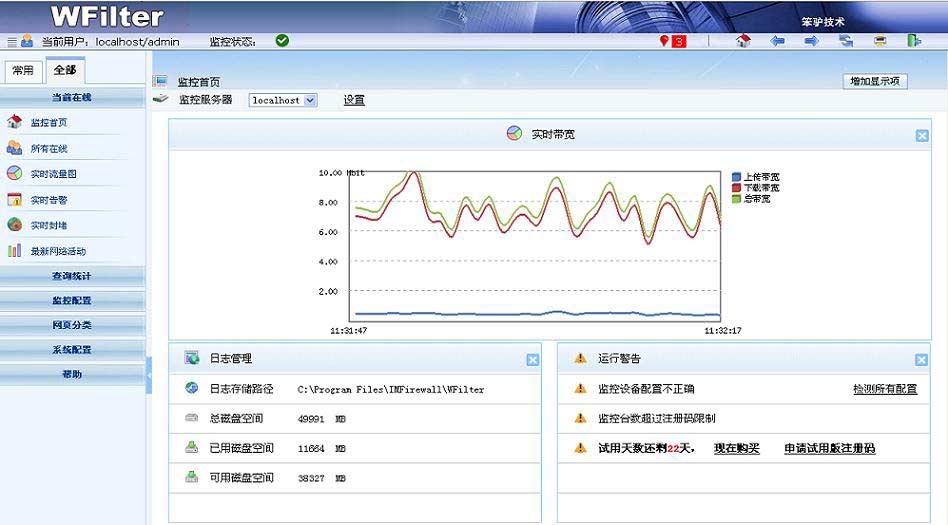
Task: Click the 设置 link
Action: tap(354, 100)
